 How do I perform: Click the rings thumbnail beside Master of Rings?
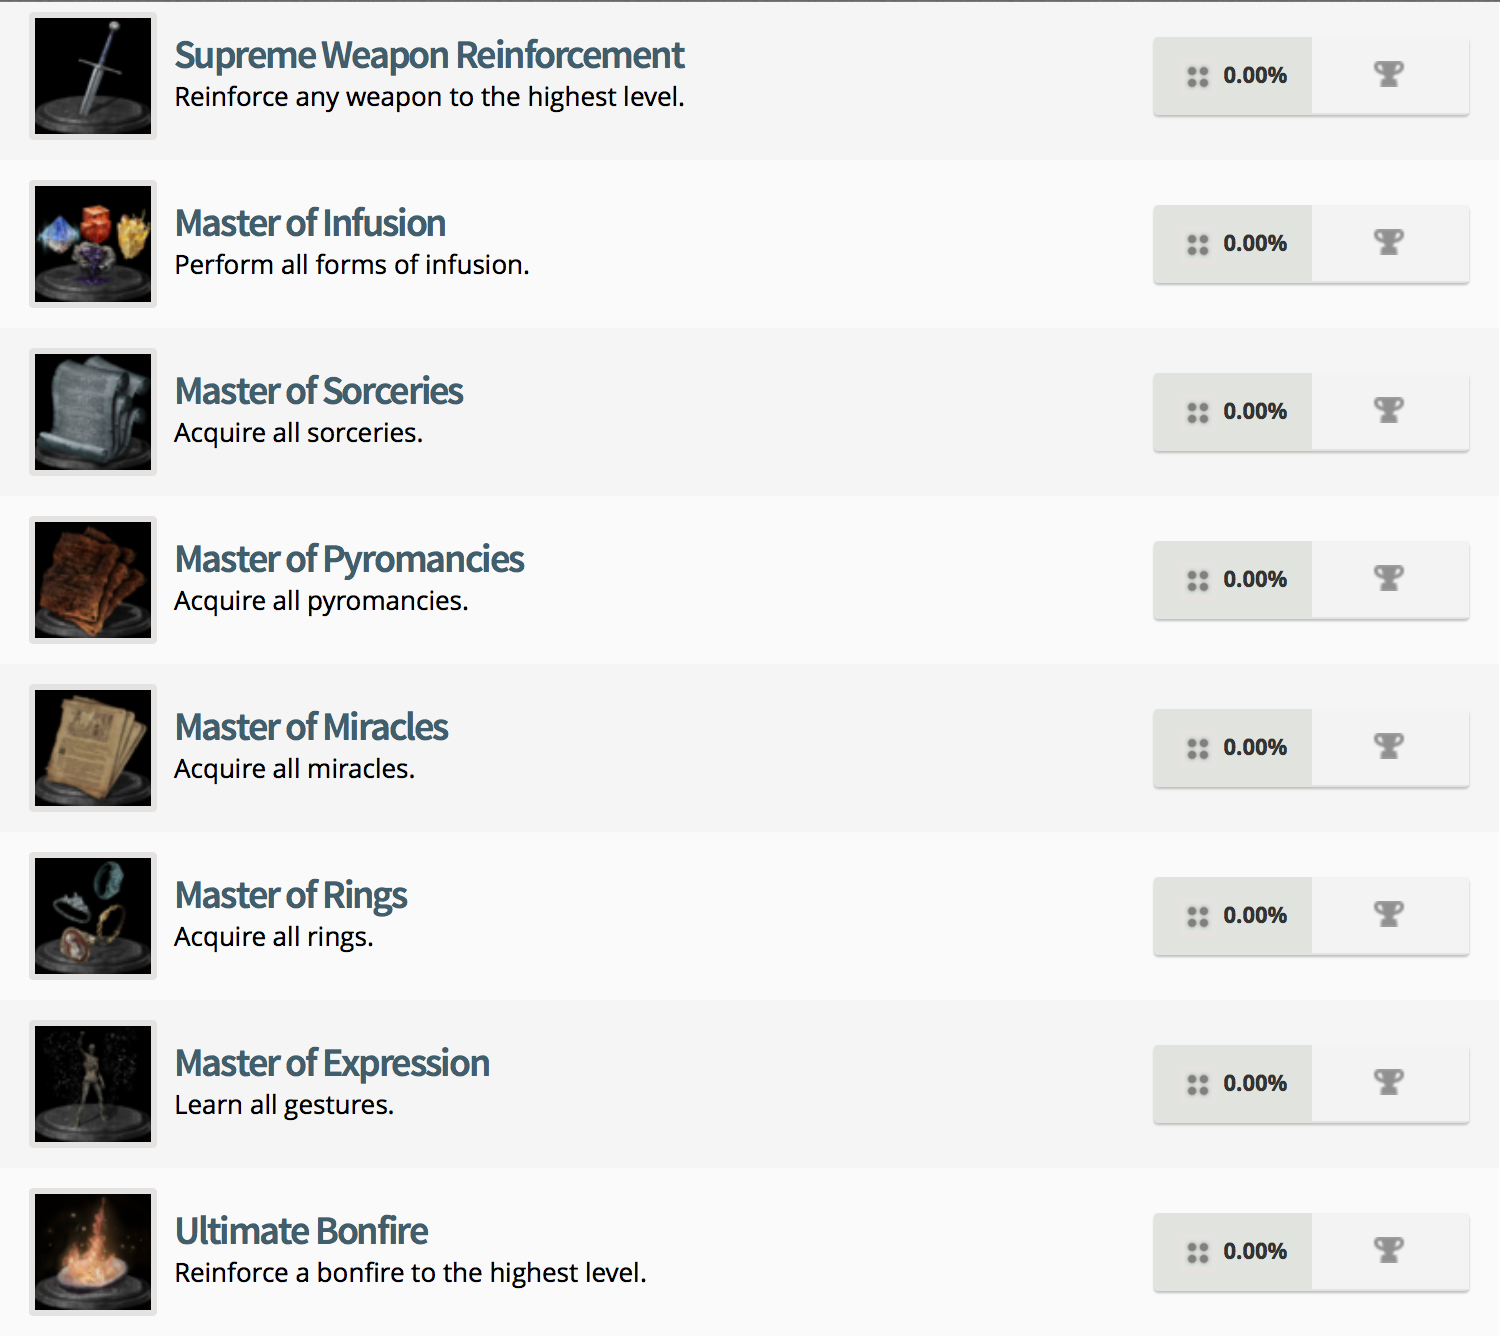coord(92,916)
